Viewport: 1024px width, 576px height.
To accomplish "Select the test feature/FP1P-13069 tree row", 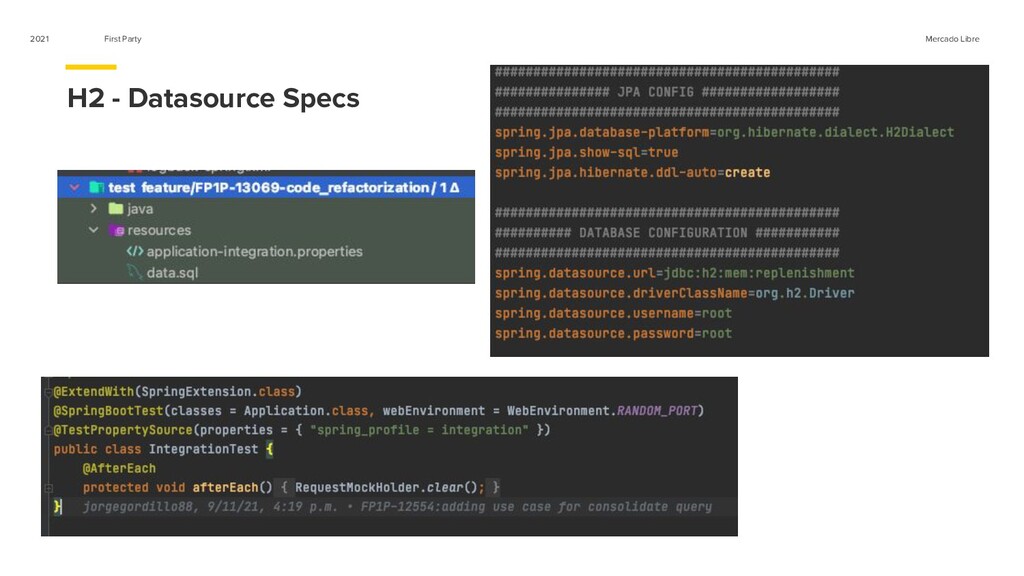I will [x=266, y=187].
